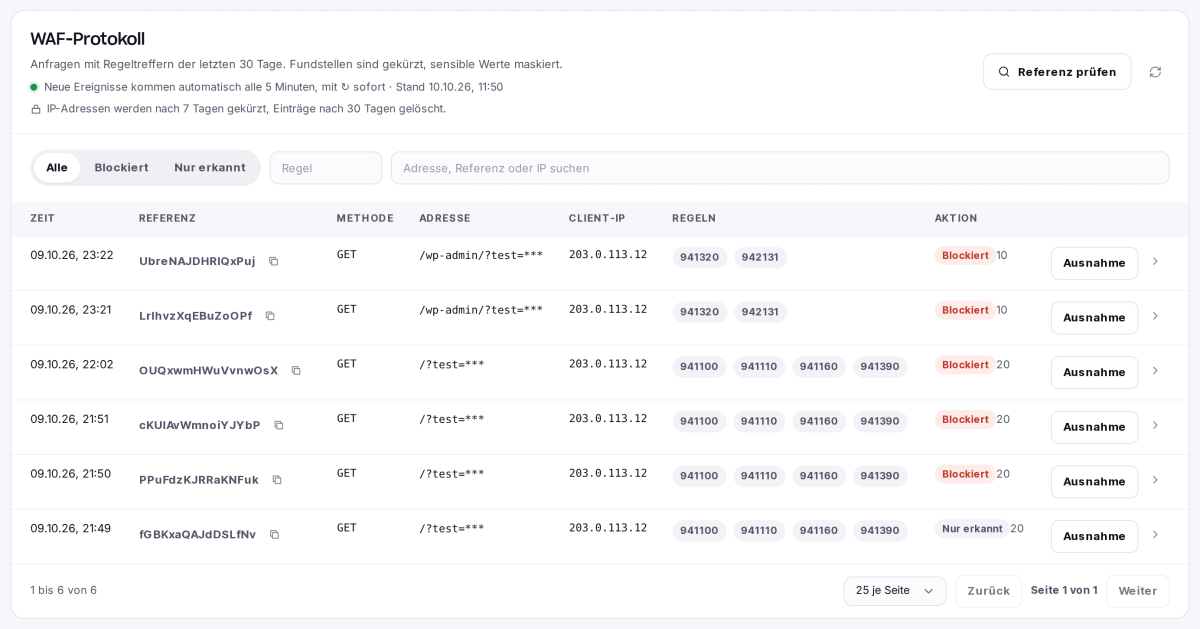
Task: Click the '1 bis 6 von 6' count
Action: [63, 590]
